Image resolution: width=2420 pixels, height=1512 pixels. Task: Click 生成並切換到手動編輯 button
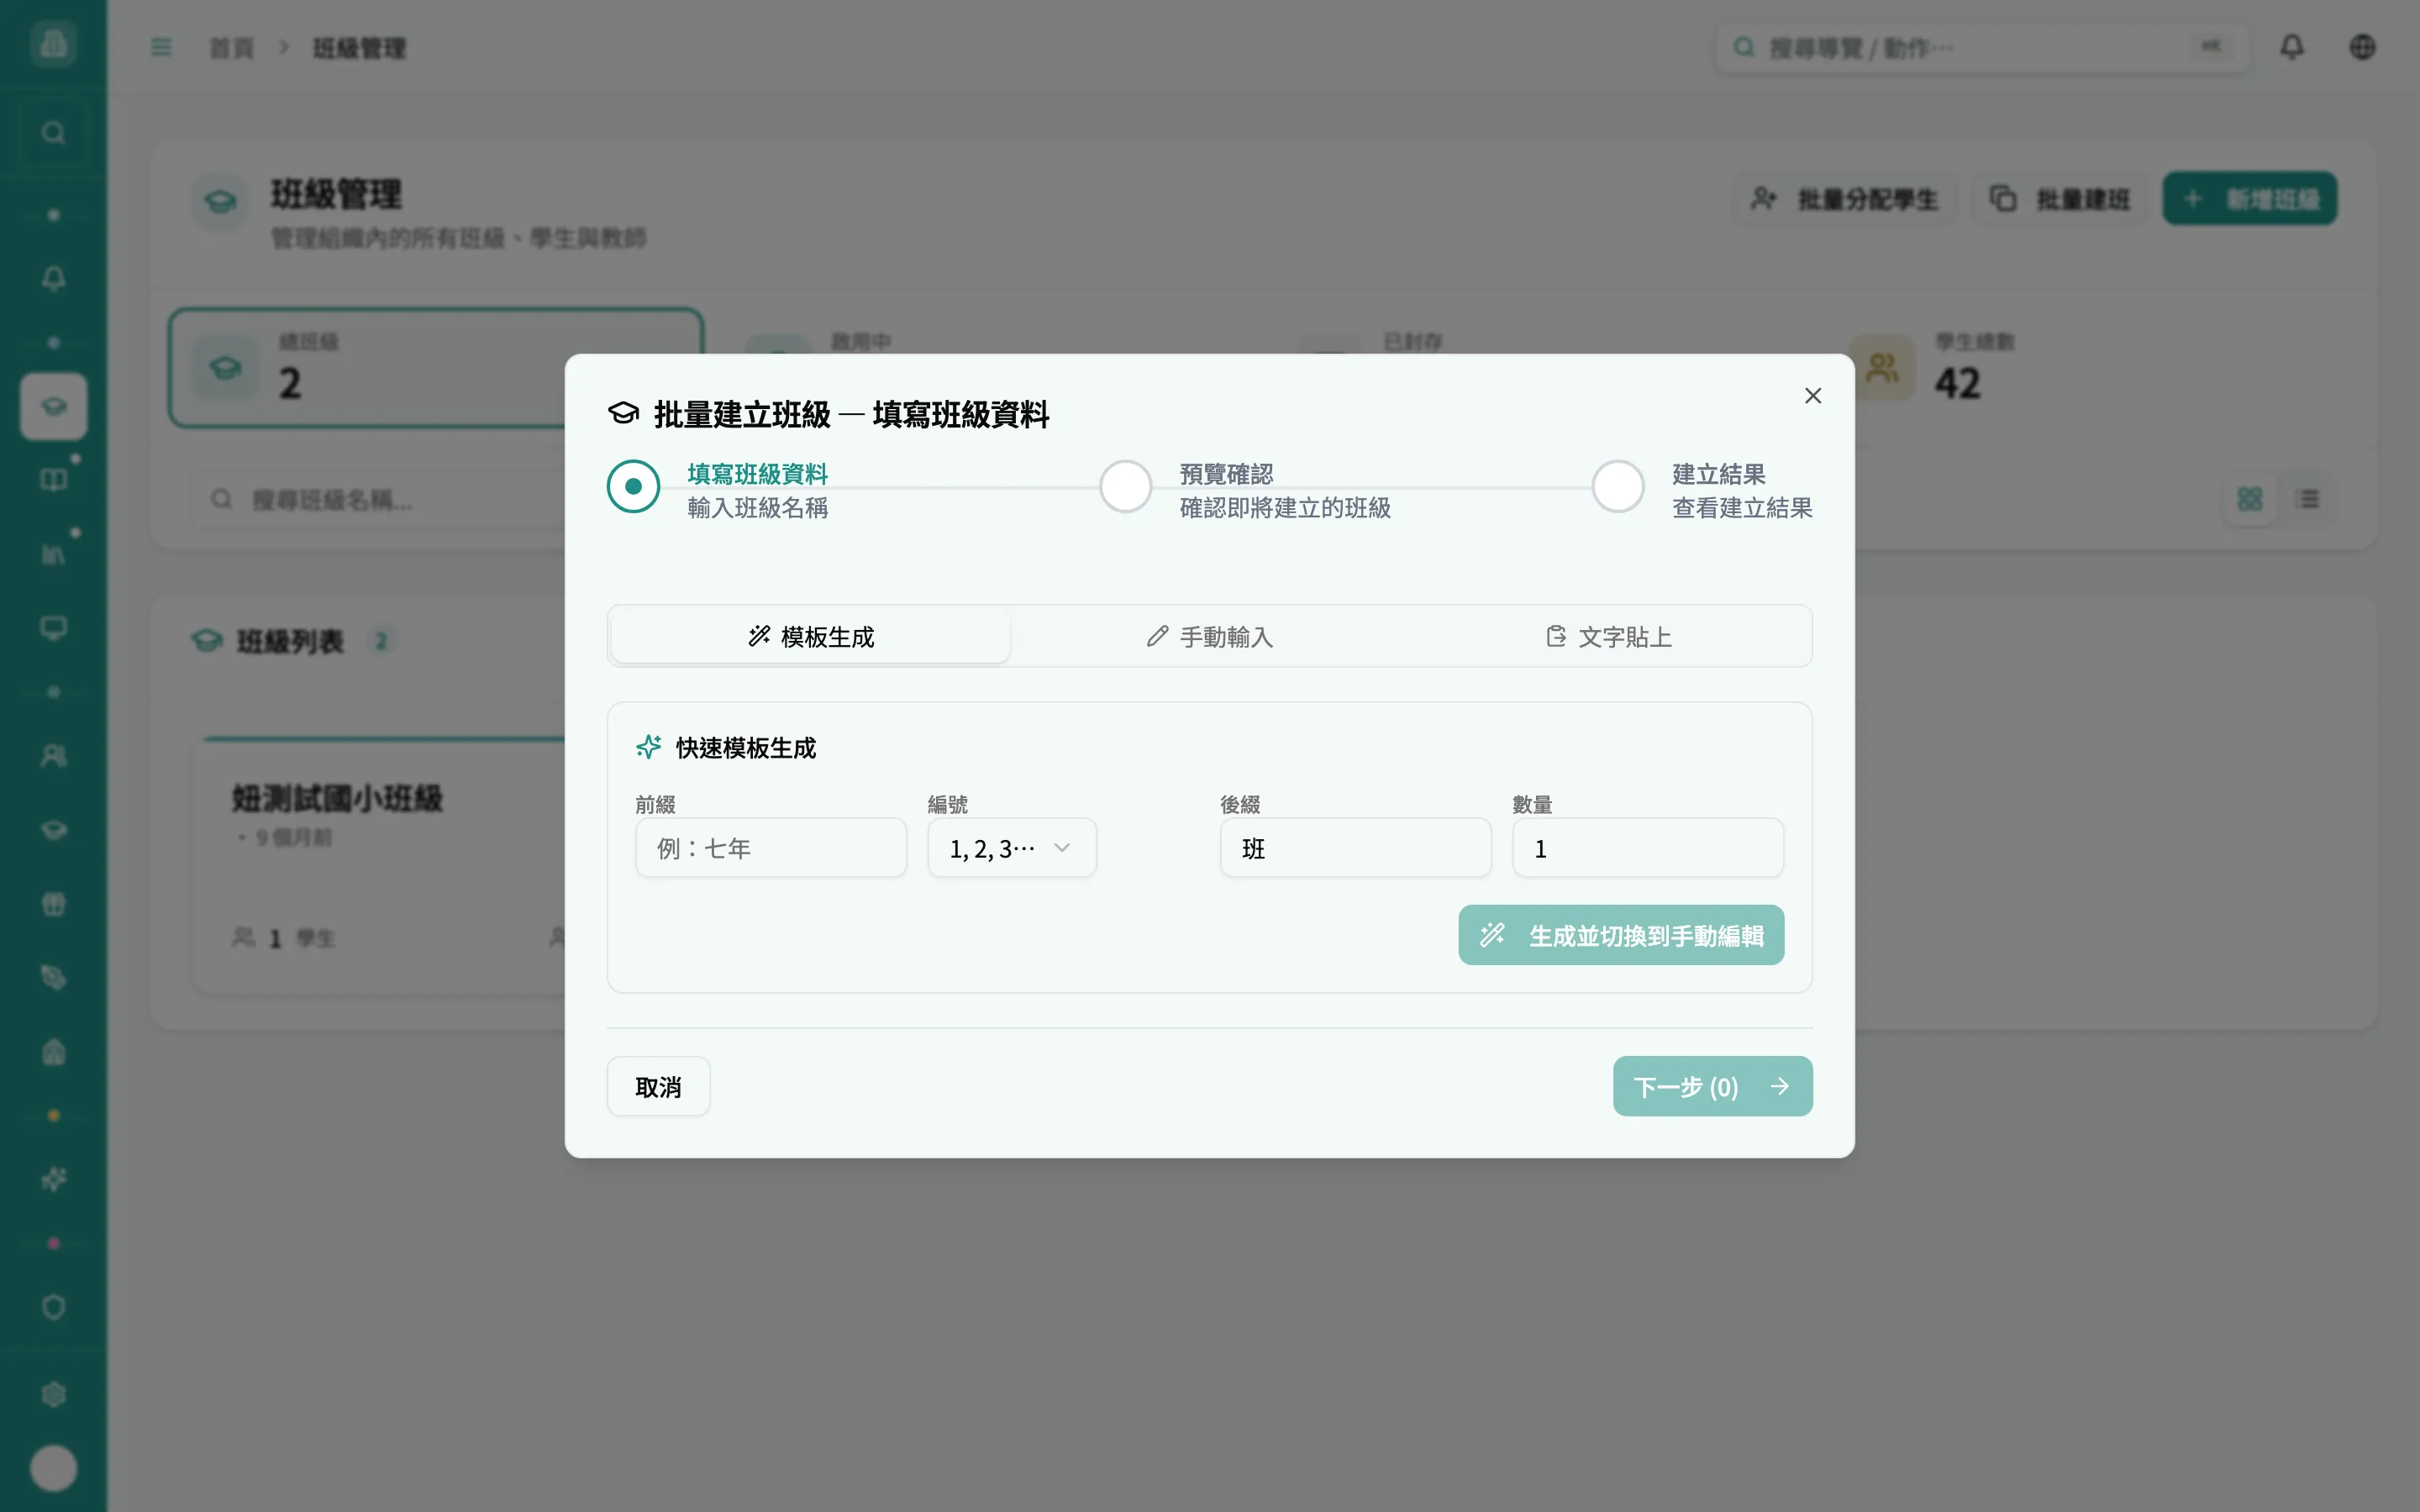click(x=1620, y=935)
